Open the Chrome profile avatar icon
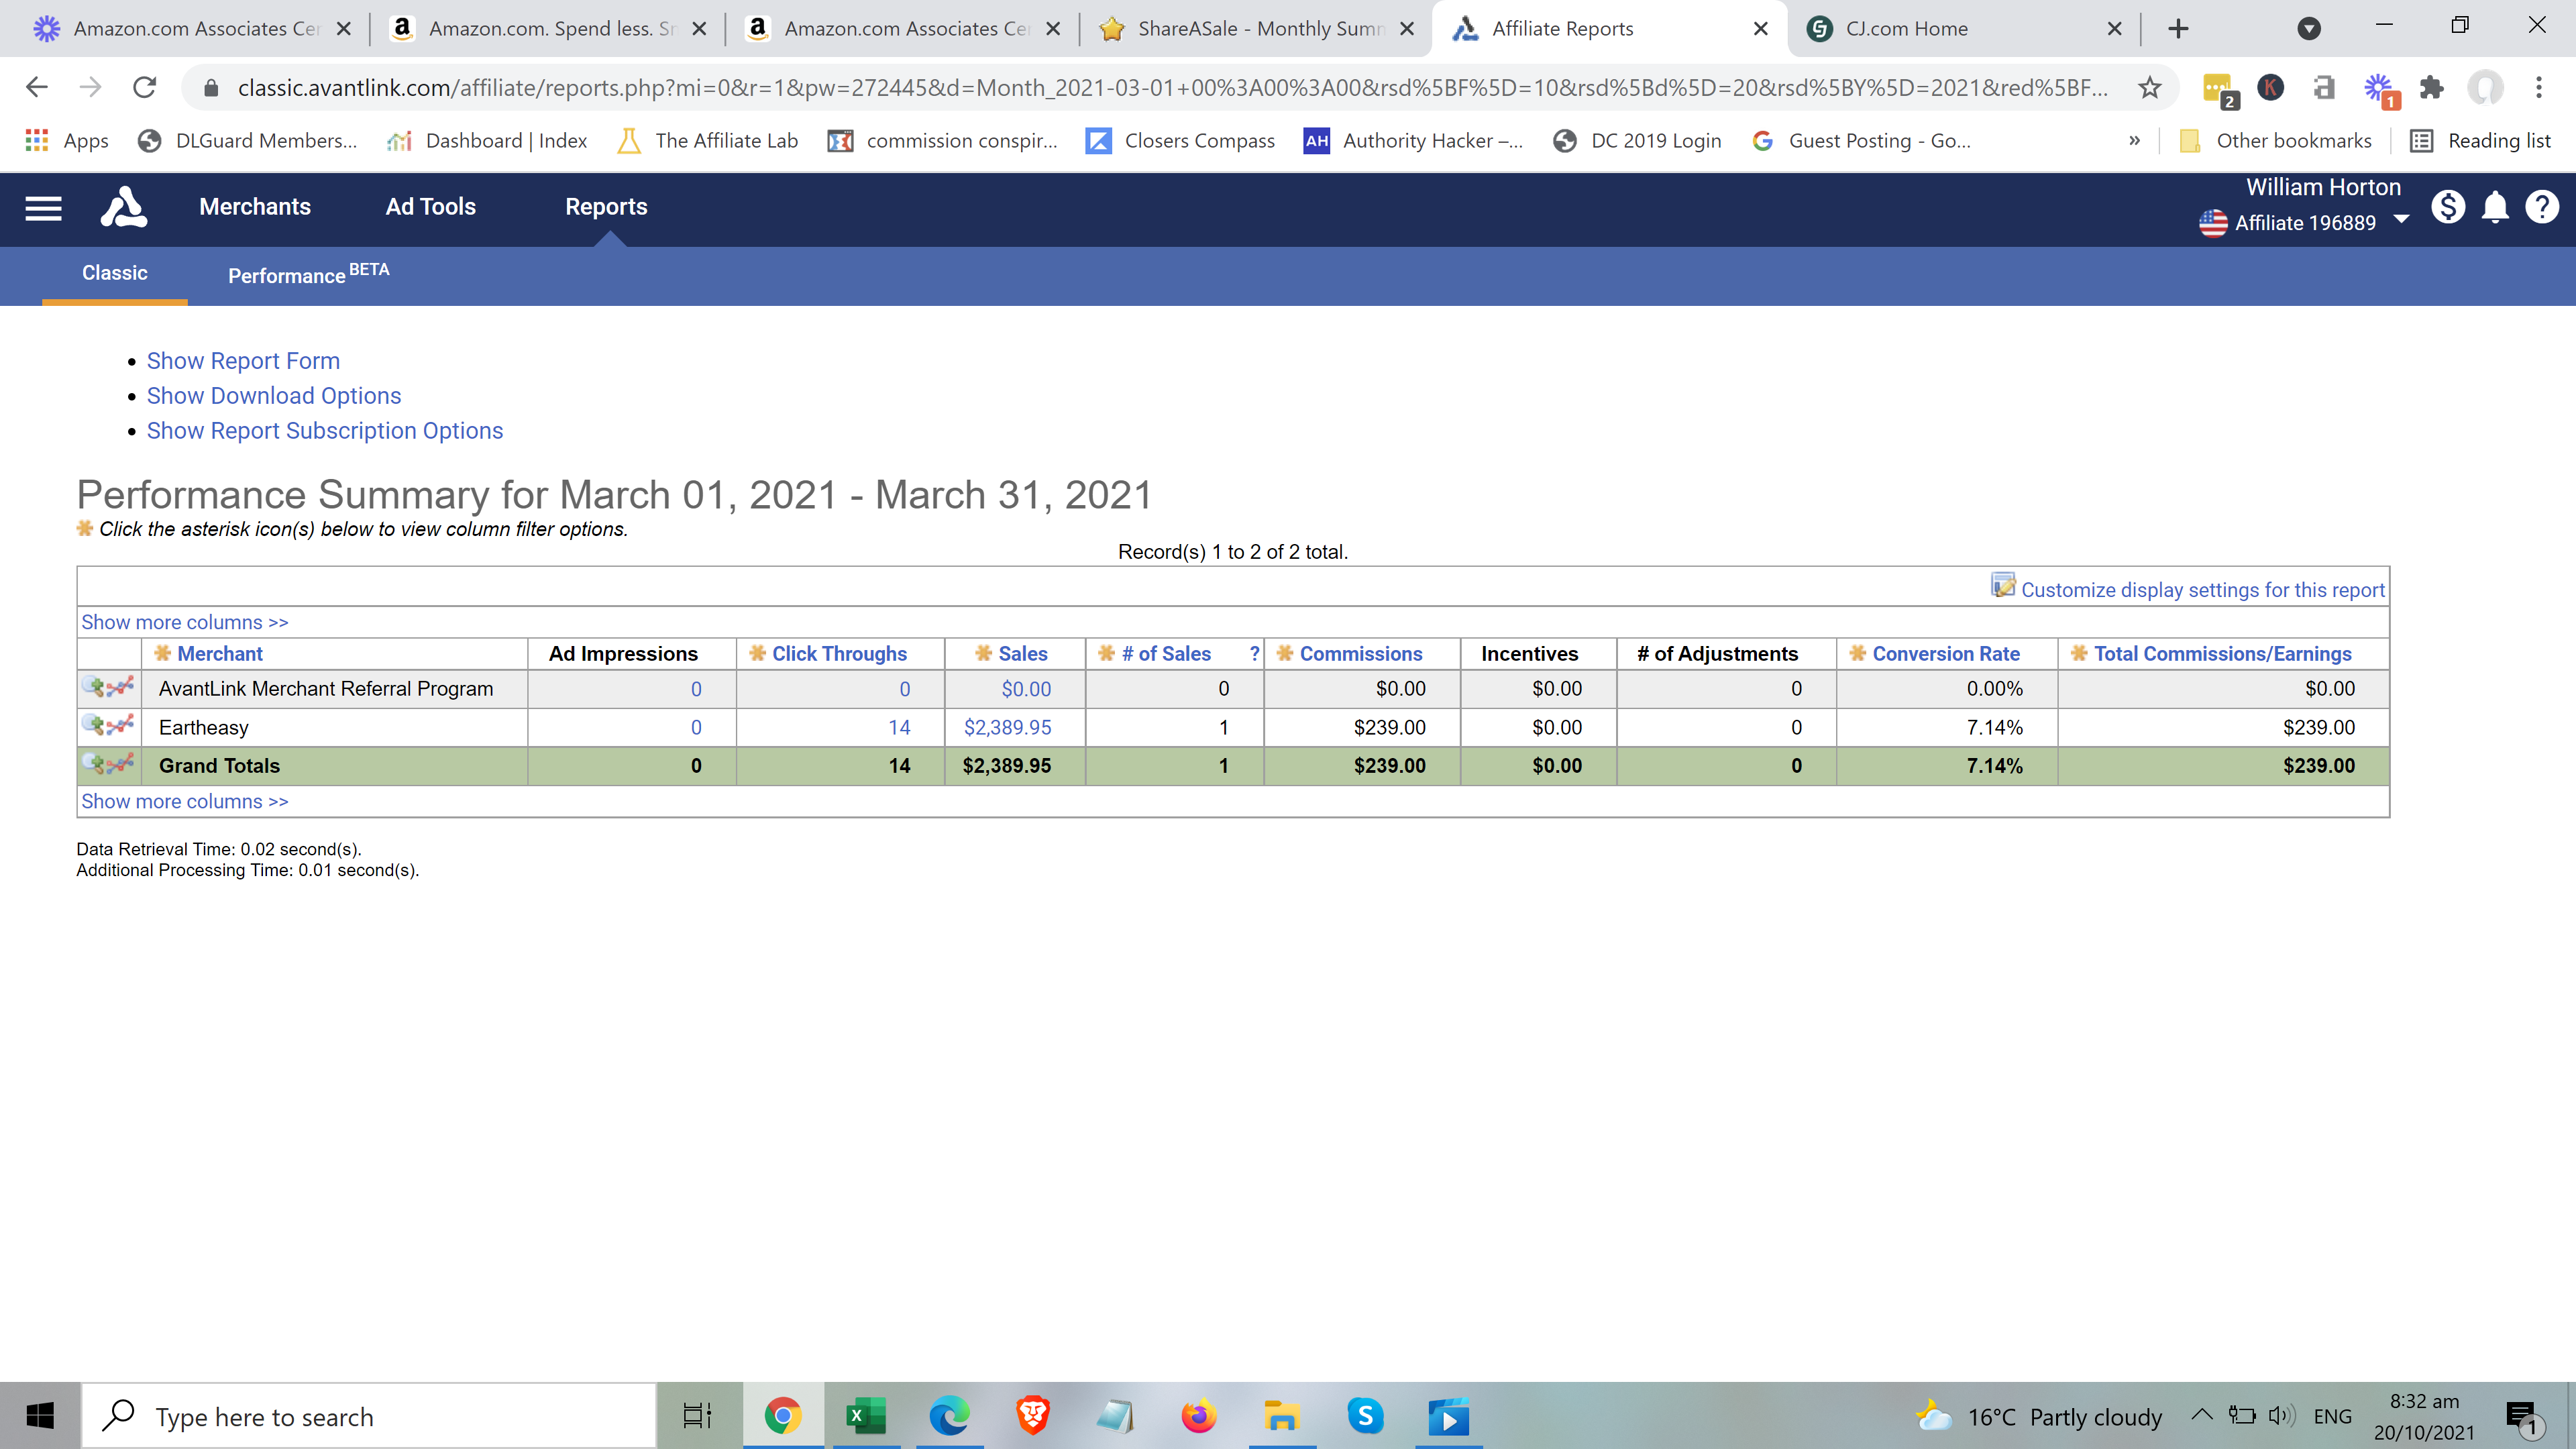 [2485, 88]
